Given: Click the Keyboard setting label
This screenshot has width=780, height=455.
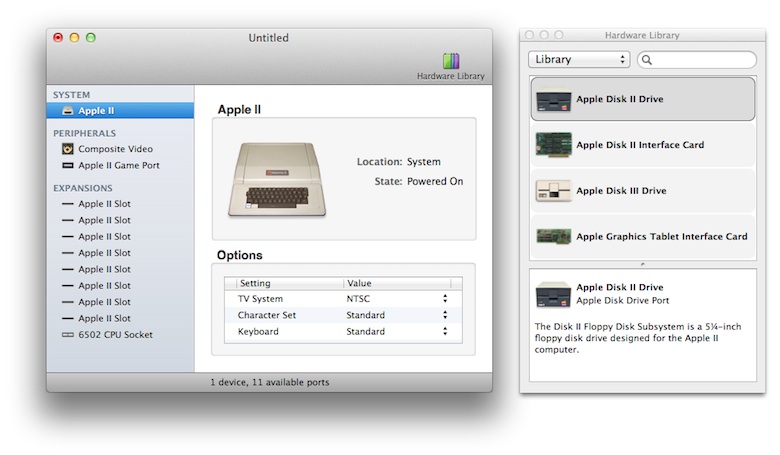Looking at the screenshot, I should point(258,331).
